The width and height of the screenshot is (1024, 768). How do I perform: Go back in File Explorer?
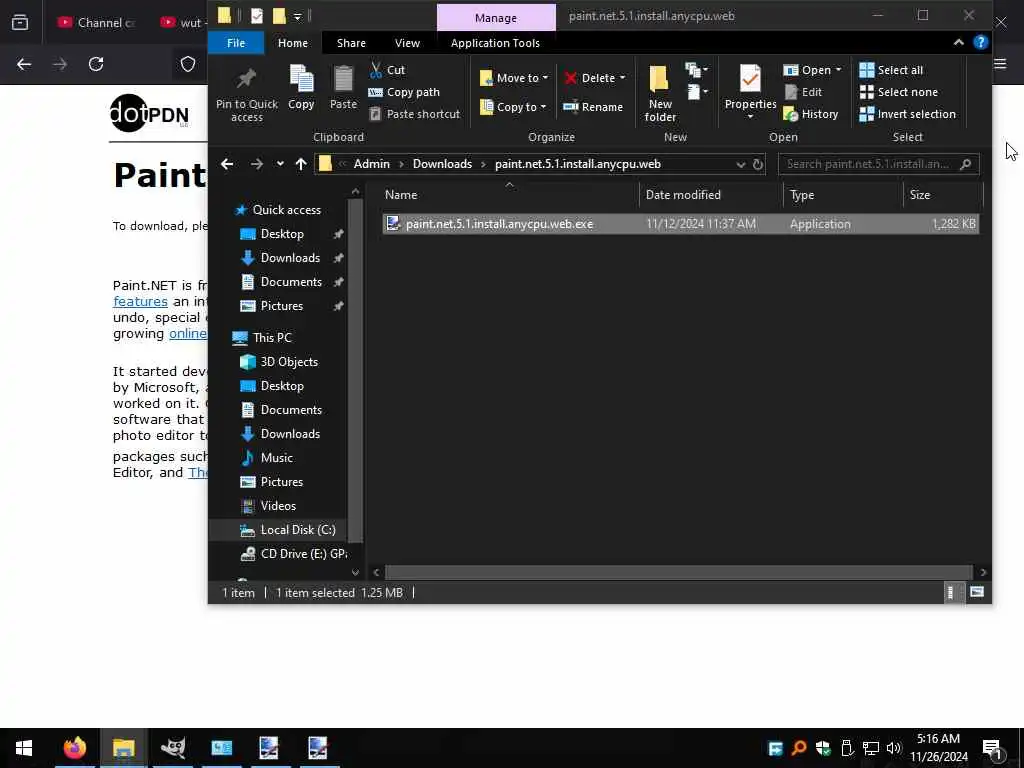[x=227, y=164]
